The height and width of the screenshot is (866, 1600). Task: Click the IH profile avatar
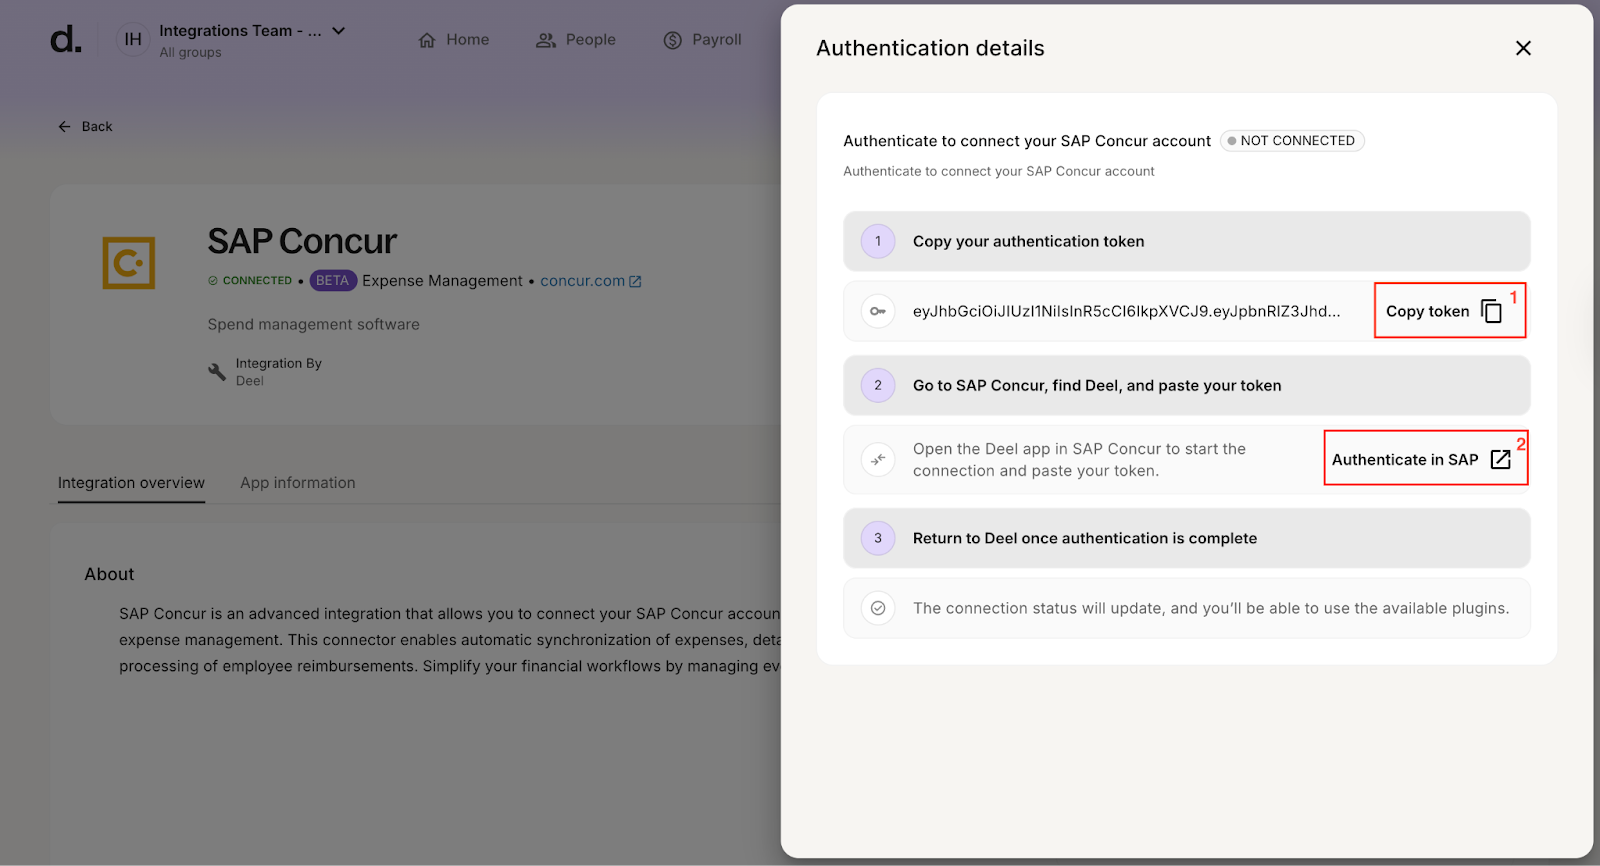(x=133, y=40)
